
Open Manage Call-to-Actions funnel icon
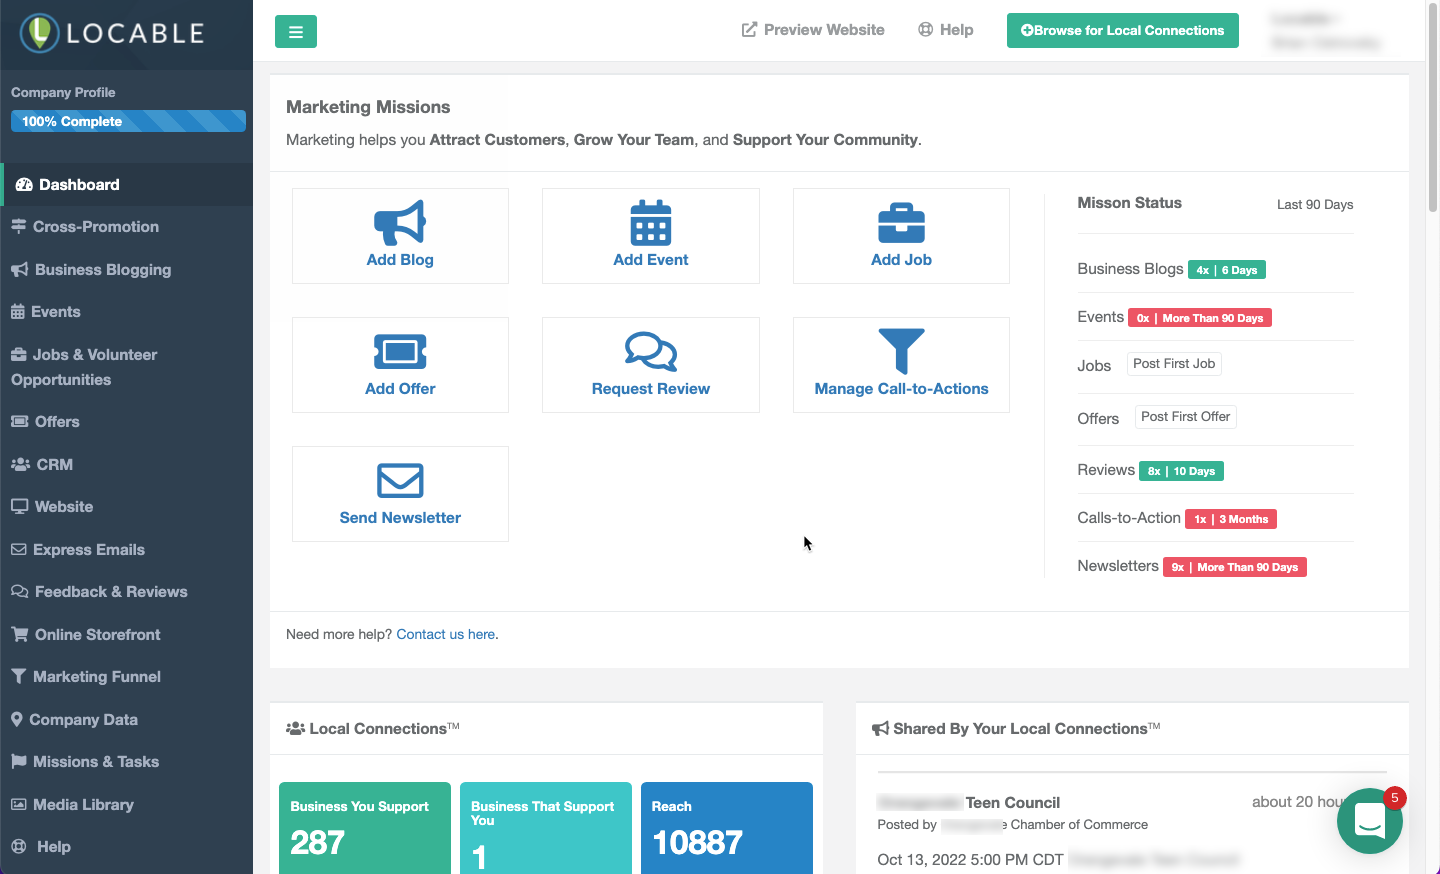coord(900,349)
